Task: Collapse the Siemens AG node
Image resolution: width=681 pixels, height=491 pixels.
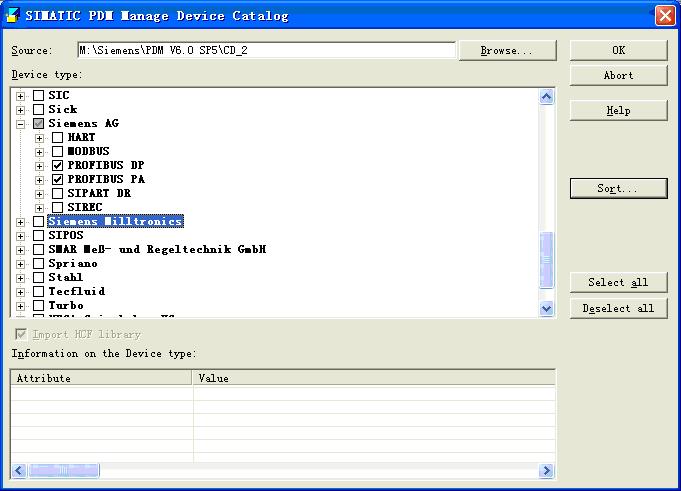Action: tap(20, 124)
